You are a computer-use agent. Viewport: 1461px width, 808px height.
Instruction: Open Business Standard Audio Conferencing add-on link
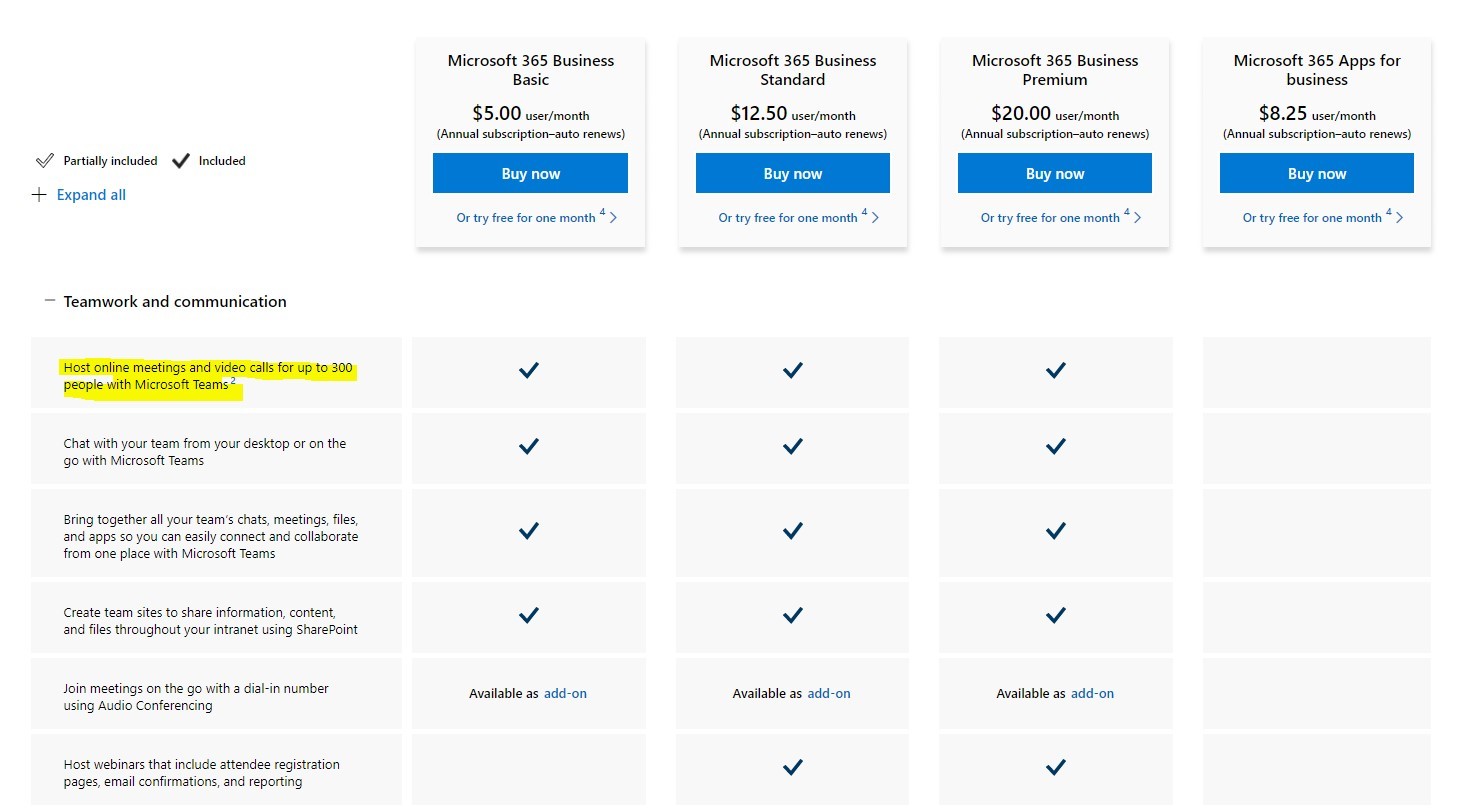pyautogui.click(x=829, y=693)
